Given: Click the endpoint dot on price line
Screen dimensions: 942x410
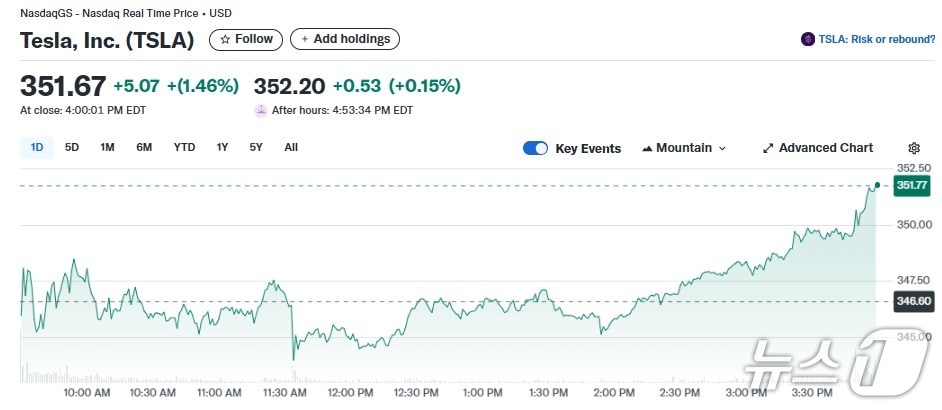Looking at the screenshot, I should [x=877, y=185].
